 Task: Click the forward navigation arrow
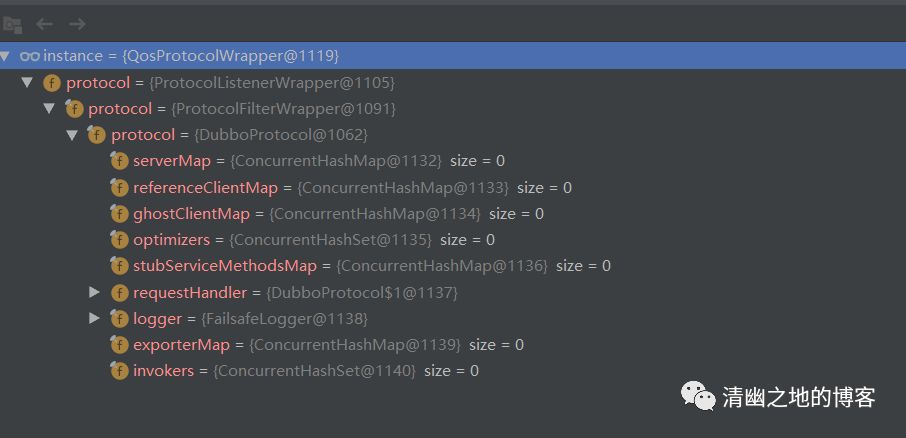coord(77,24)
